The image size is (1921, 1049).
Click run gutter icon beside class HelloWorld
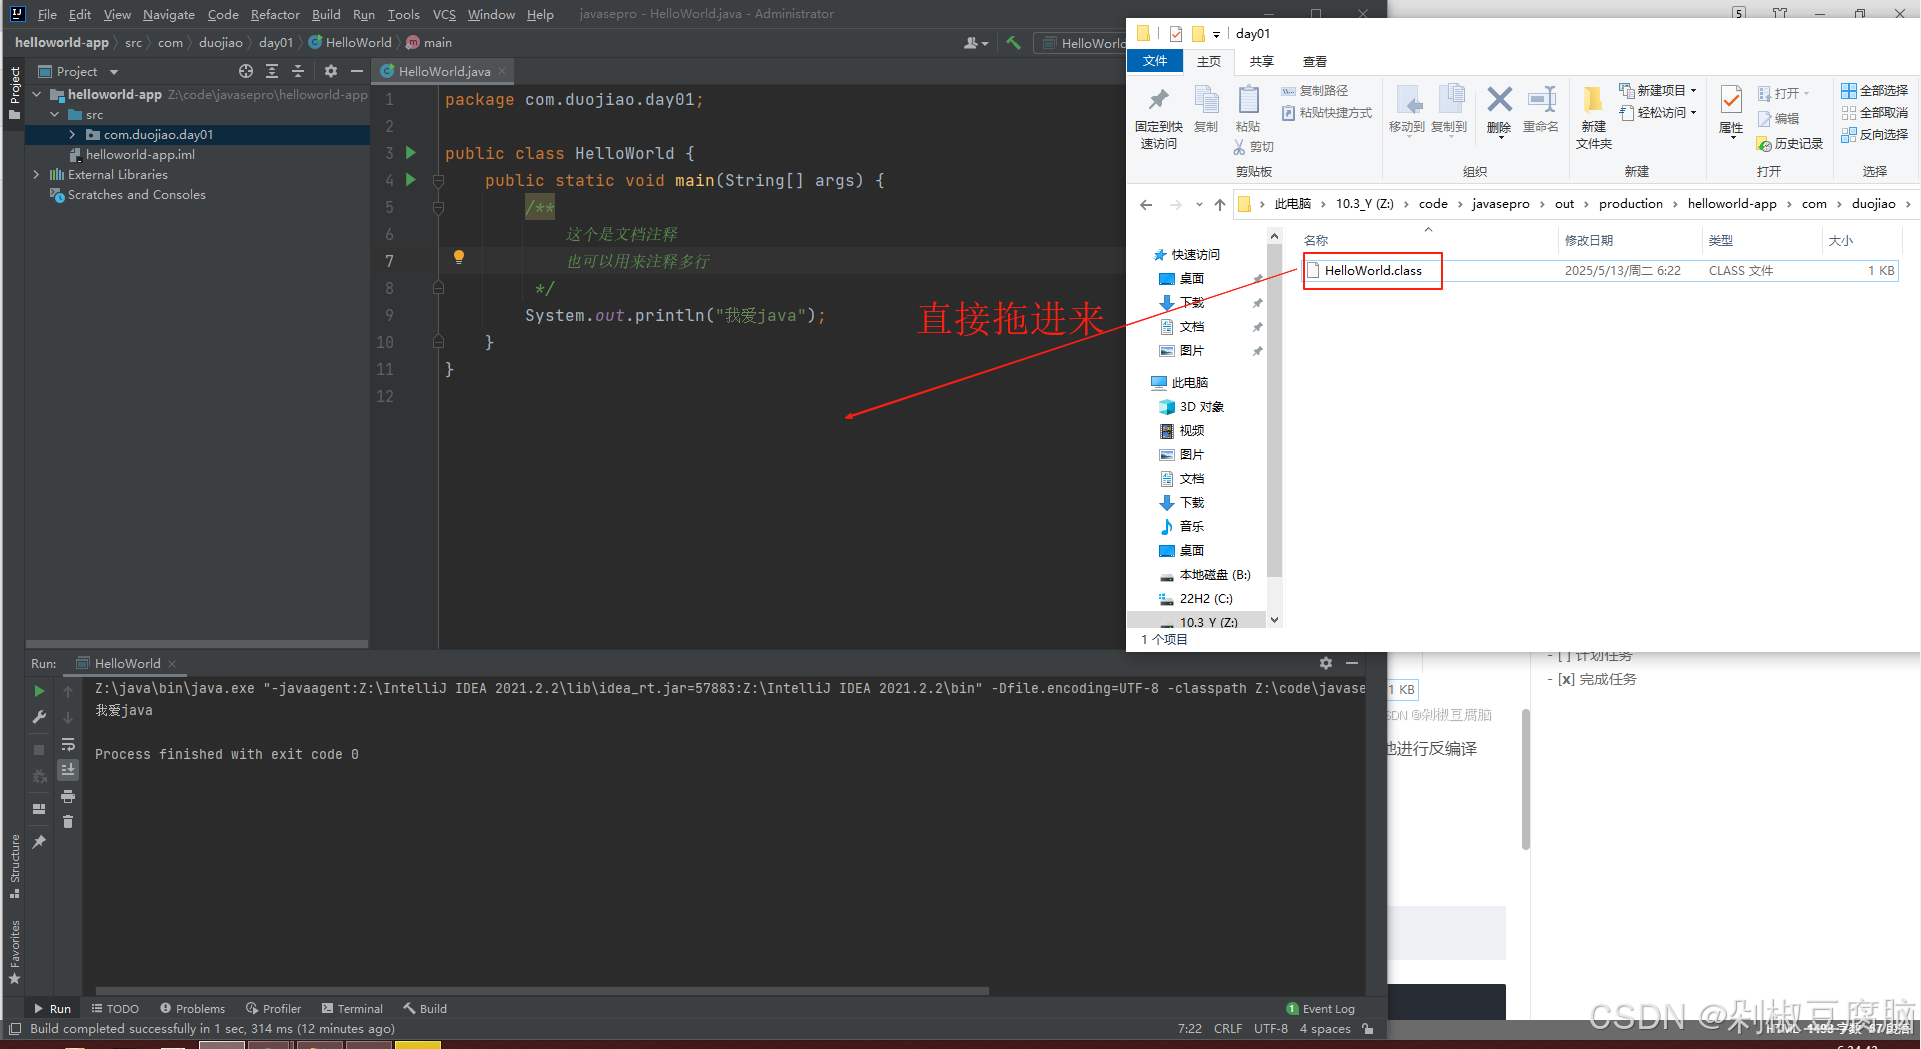point(410,153)
